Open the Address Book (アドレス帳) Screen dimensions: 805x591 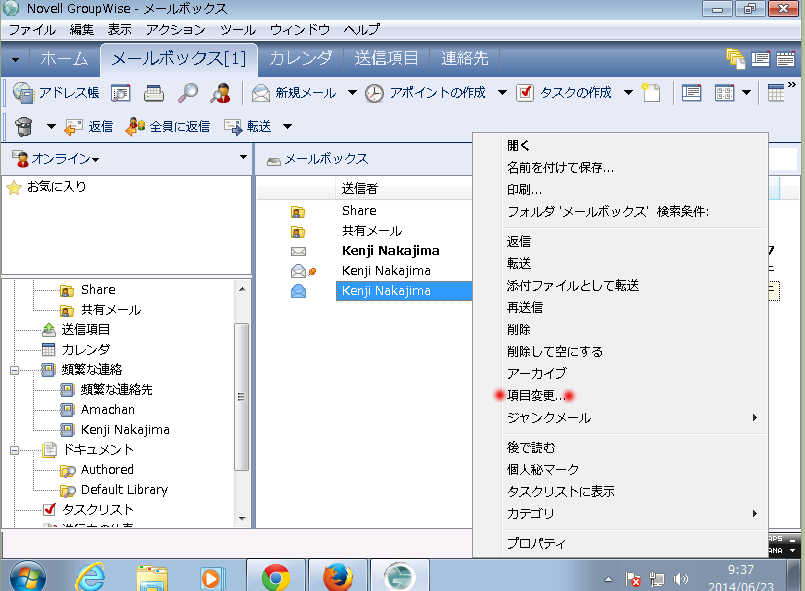pyautogui.click(x=56, y=93)
